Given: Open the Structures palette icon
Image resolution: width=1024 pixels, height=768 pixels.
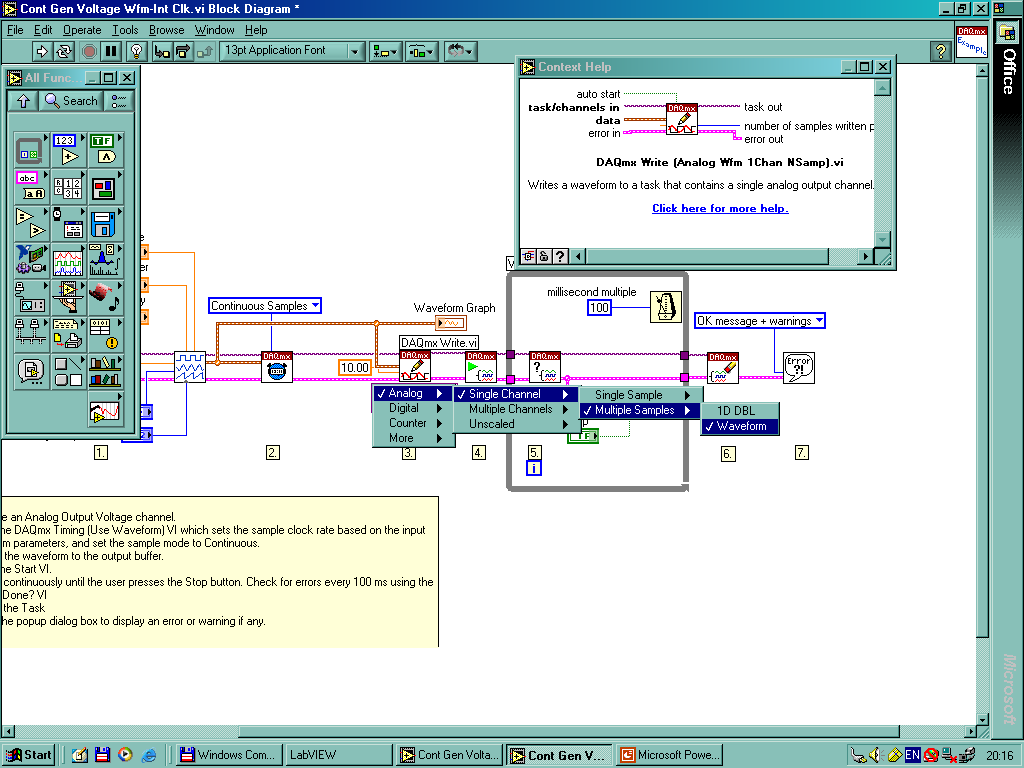Looking at the screenshot, I should 30,150.
